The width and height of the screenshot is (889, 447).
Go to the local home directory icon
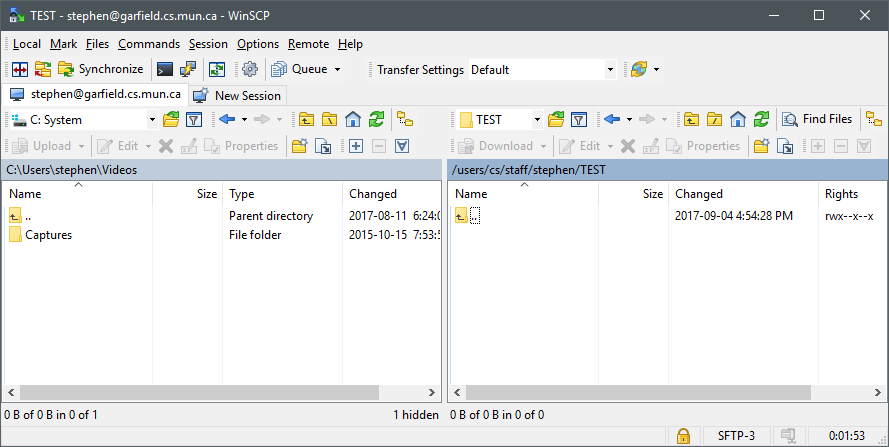(x=352, y=119)
